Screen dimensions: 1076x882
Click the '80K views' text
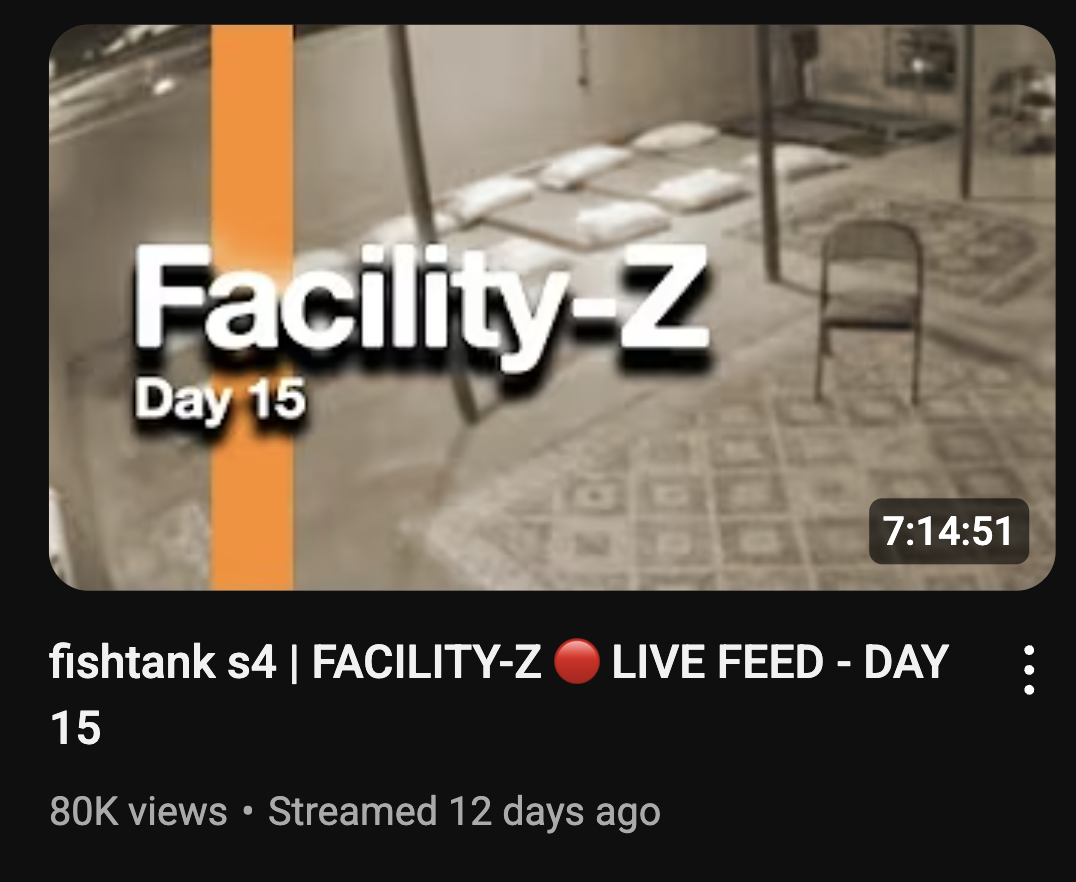coord(138,811)
